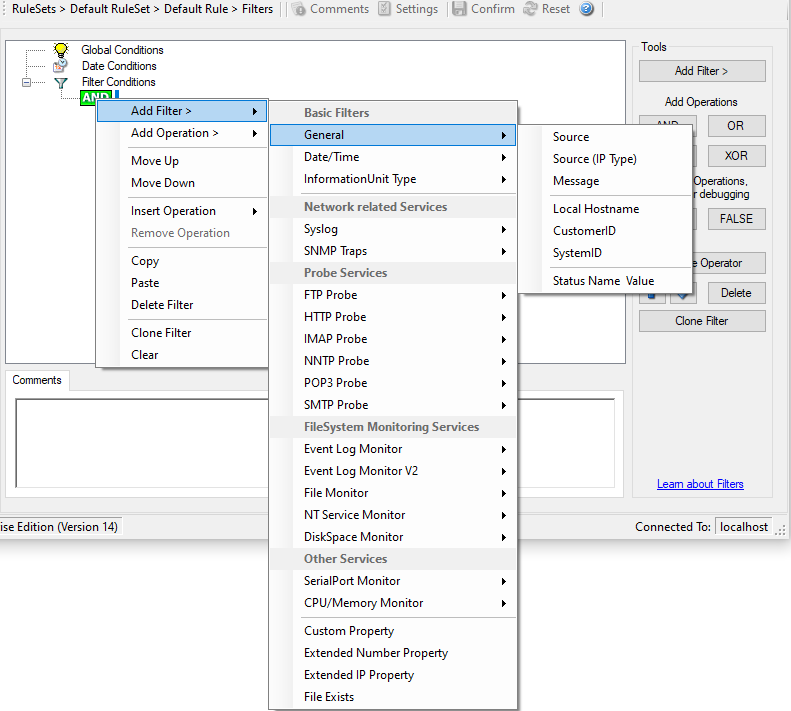
Task: Open the Learn about Filters link
Action: 700,484
